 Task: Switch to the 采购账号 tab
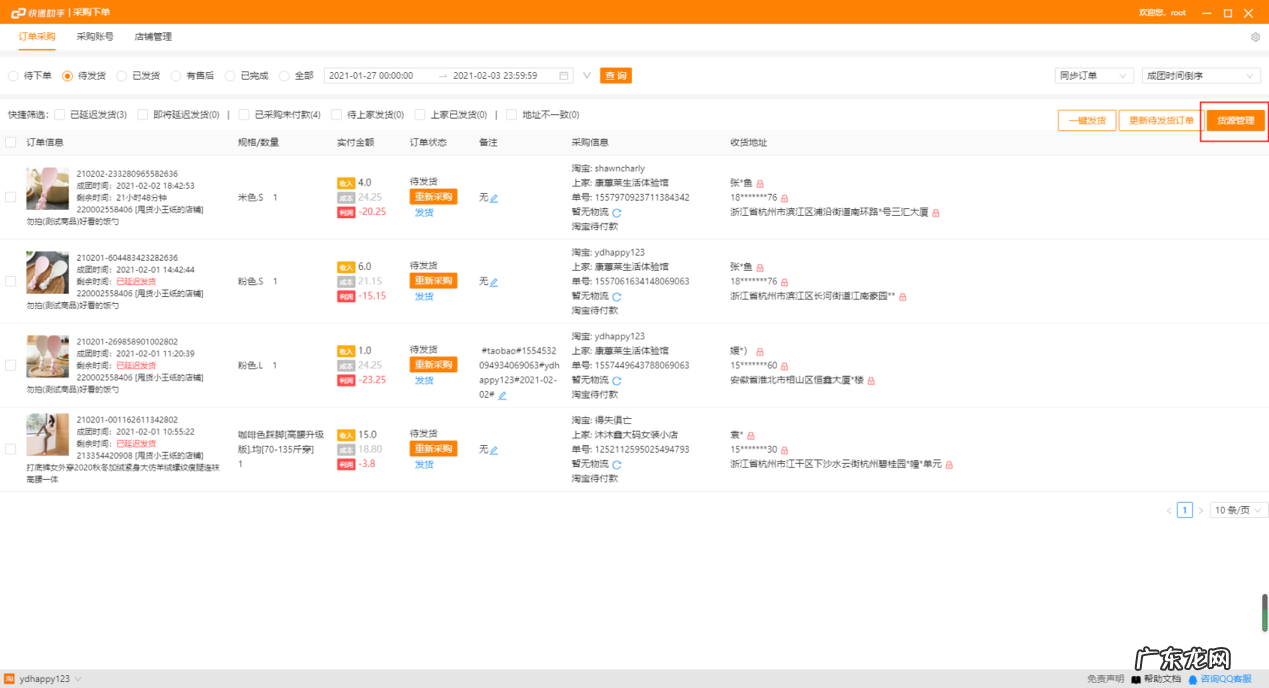click(x=94, y=35)
